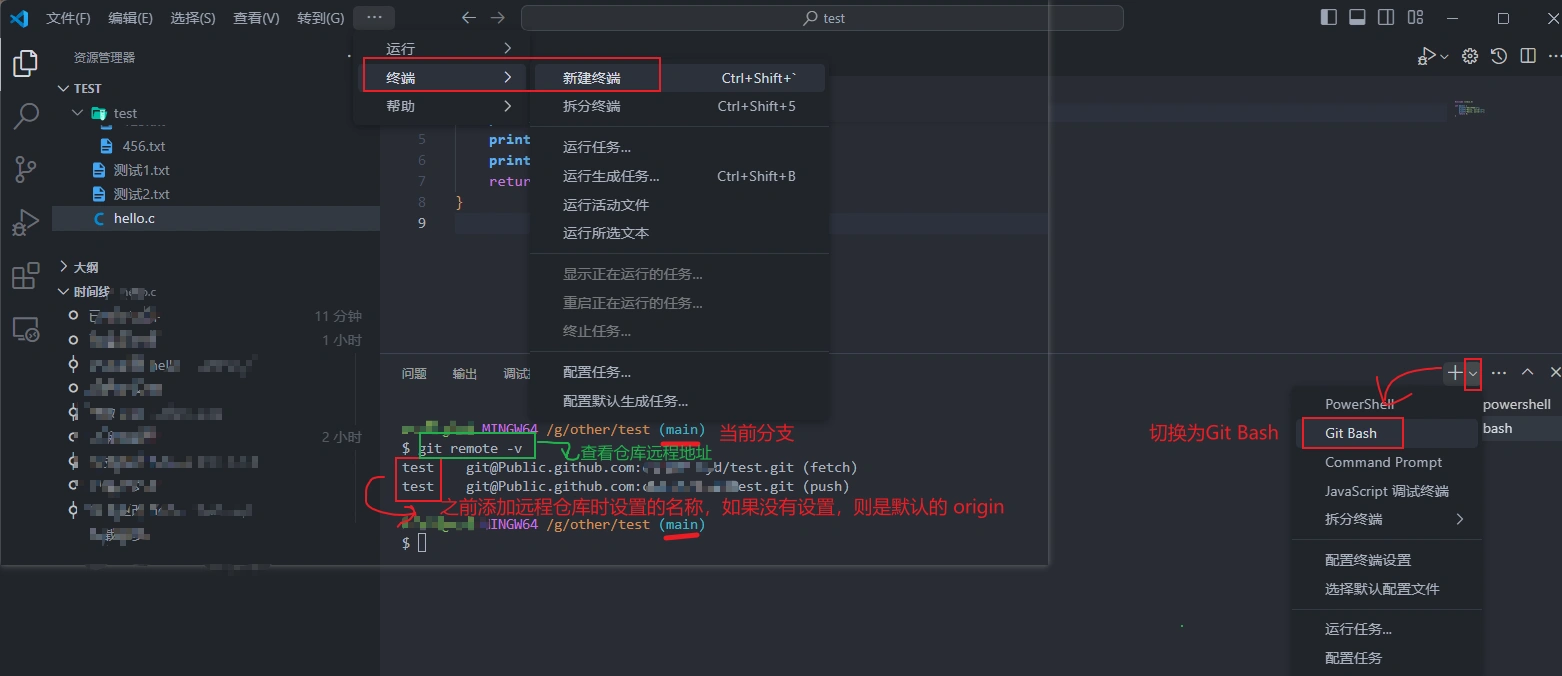Viewport: 1562px width, 676px height.
Task: Open the Source Control view
Action: point(25,169)
